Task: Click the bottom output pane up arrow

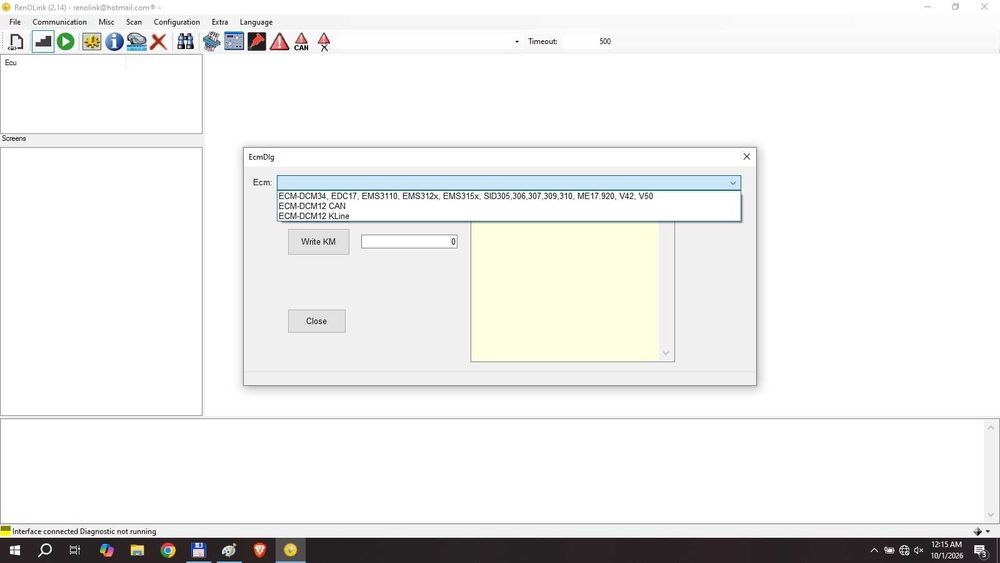Action: click(x=990, y=428)
